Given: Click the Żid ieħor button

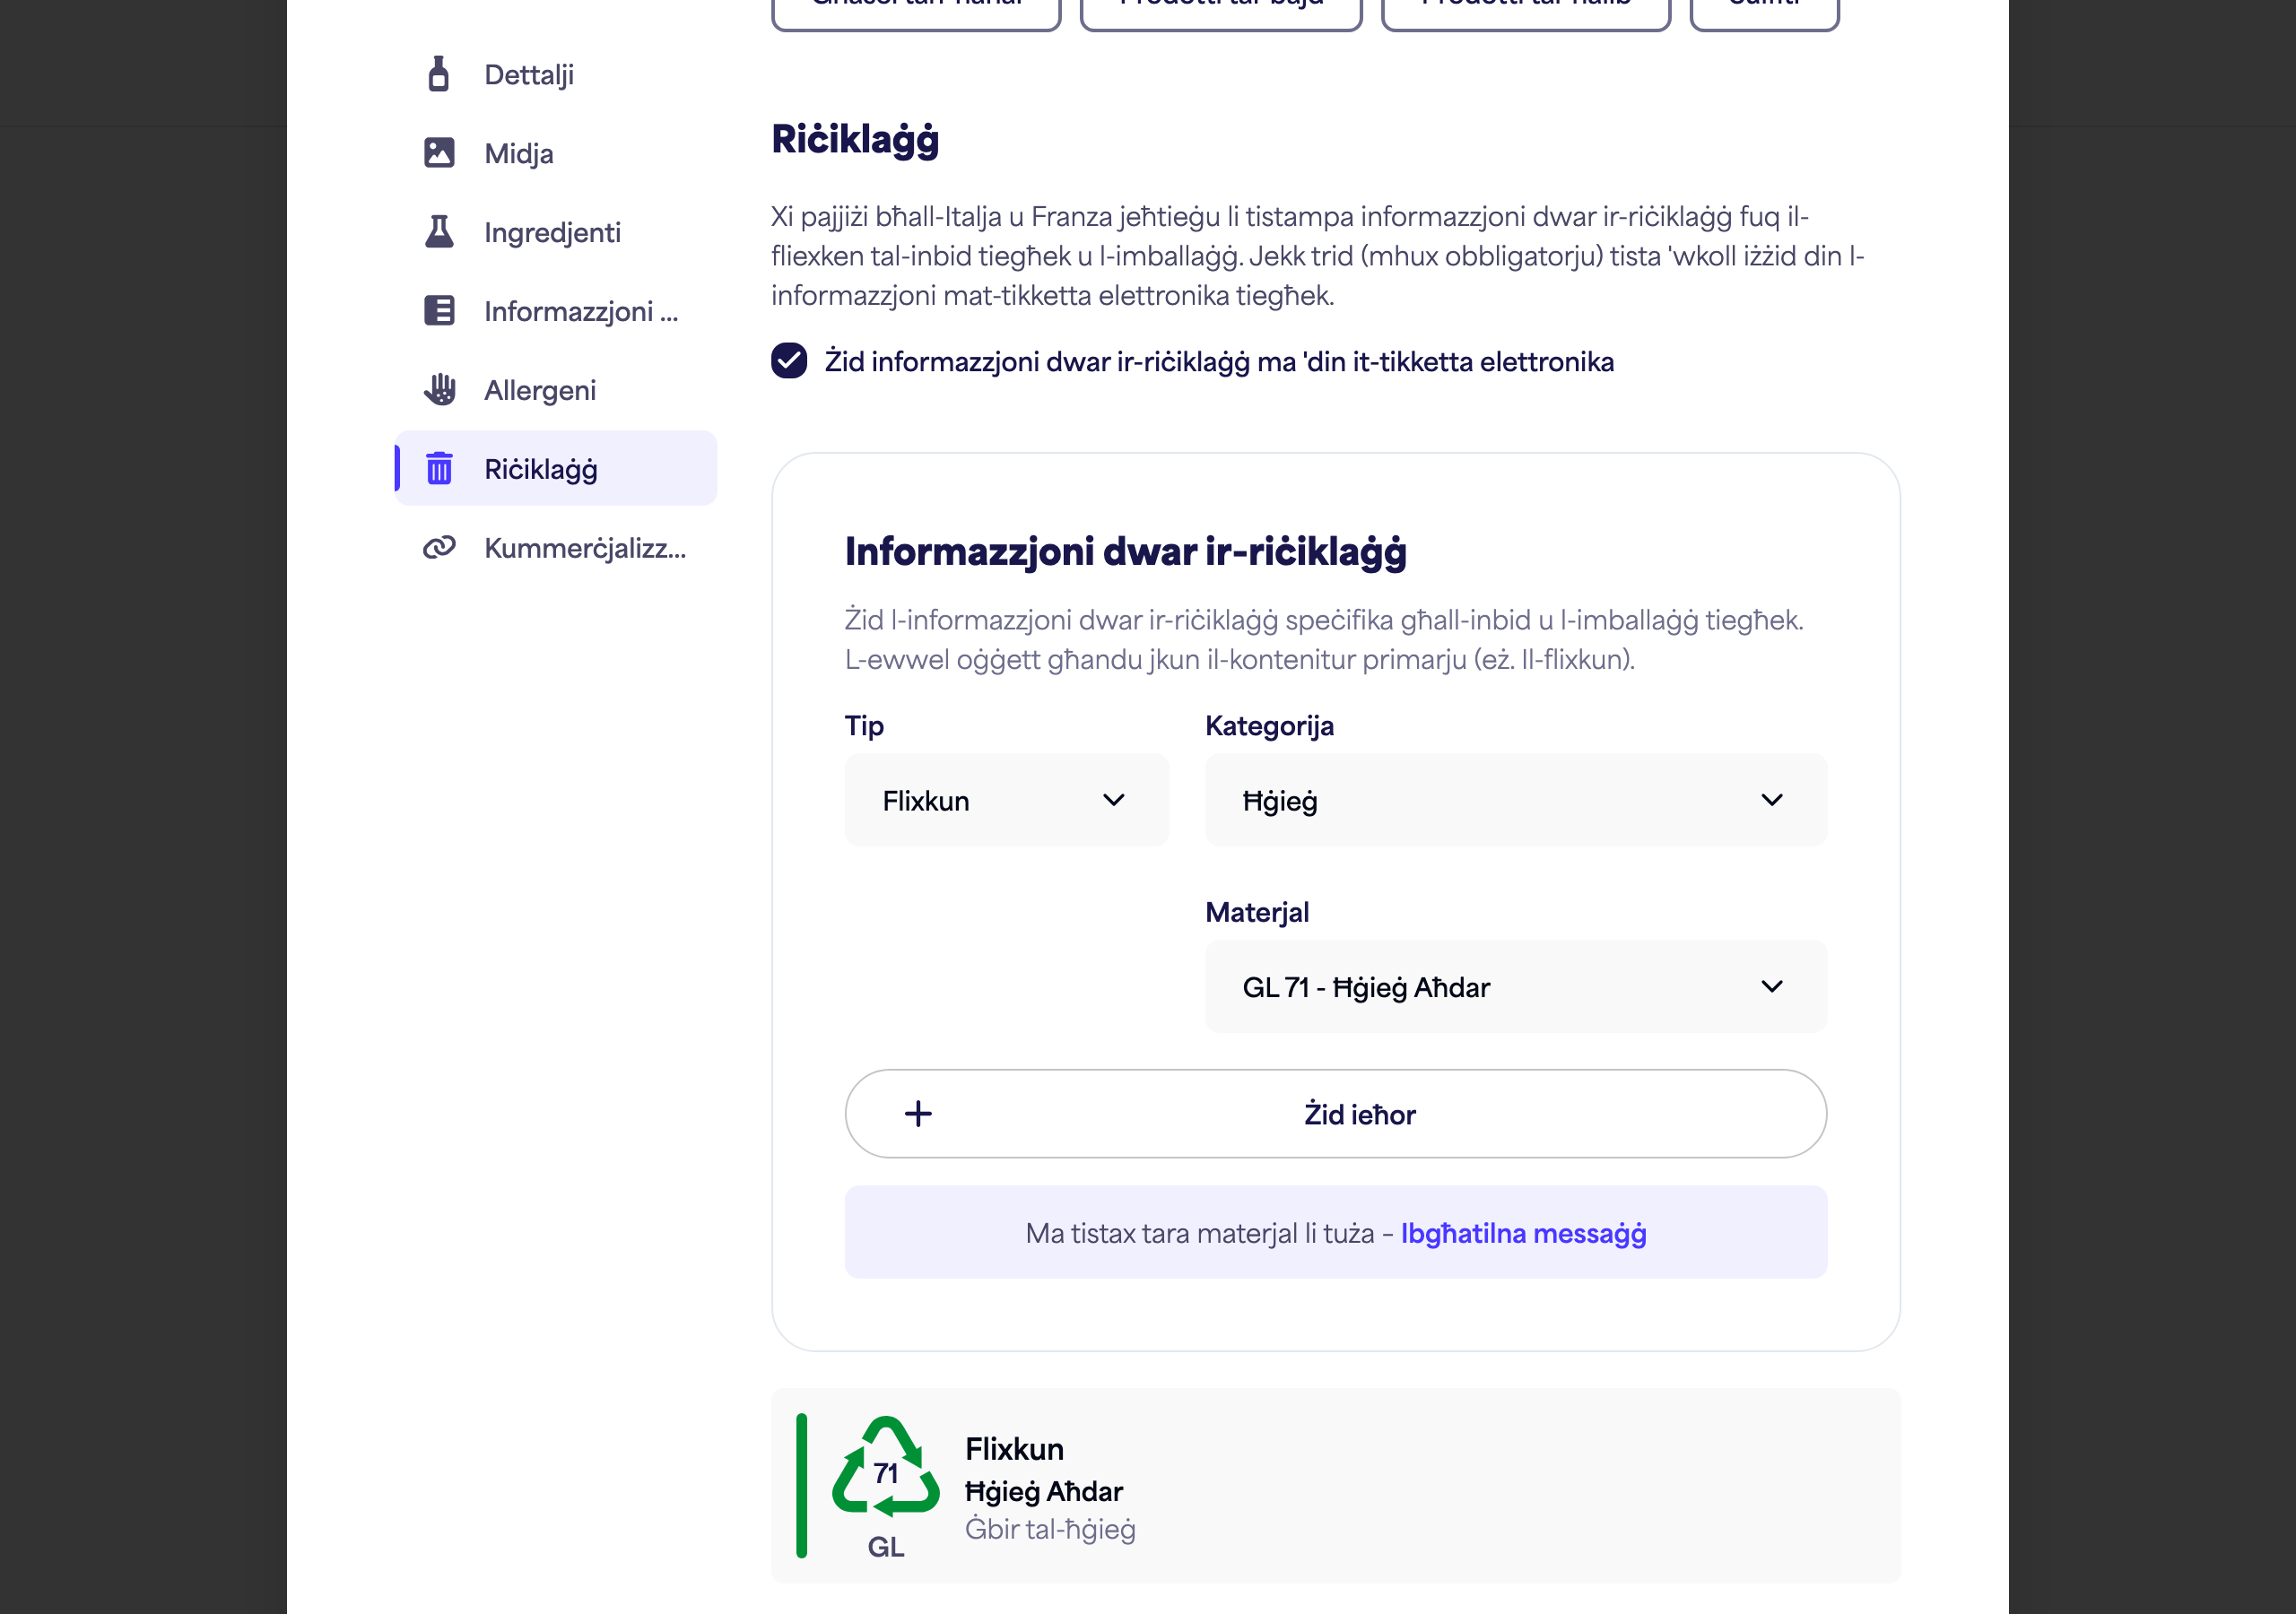Looking at the screenshot, I should (1335, 1114).
